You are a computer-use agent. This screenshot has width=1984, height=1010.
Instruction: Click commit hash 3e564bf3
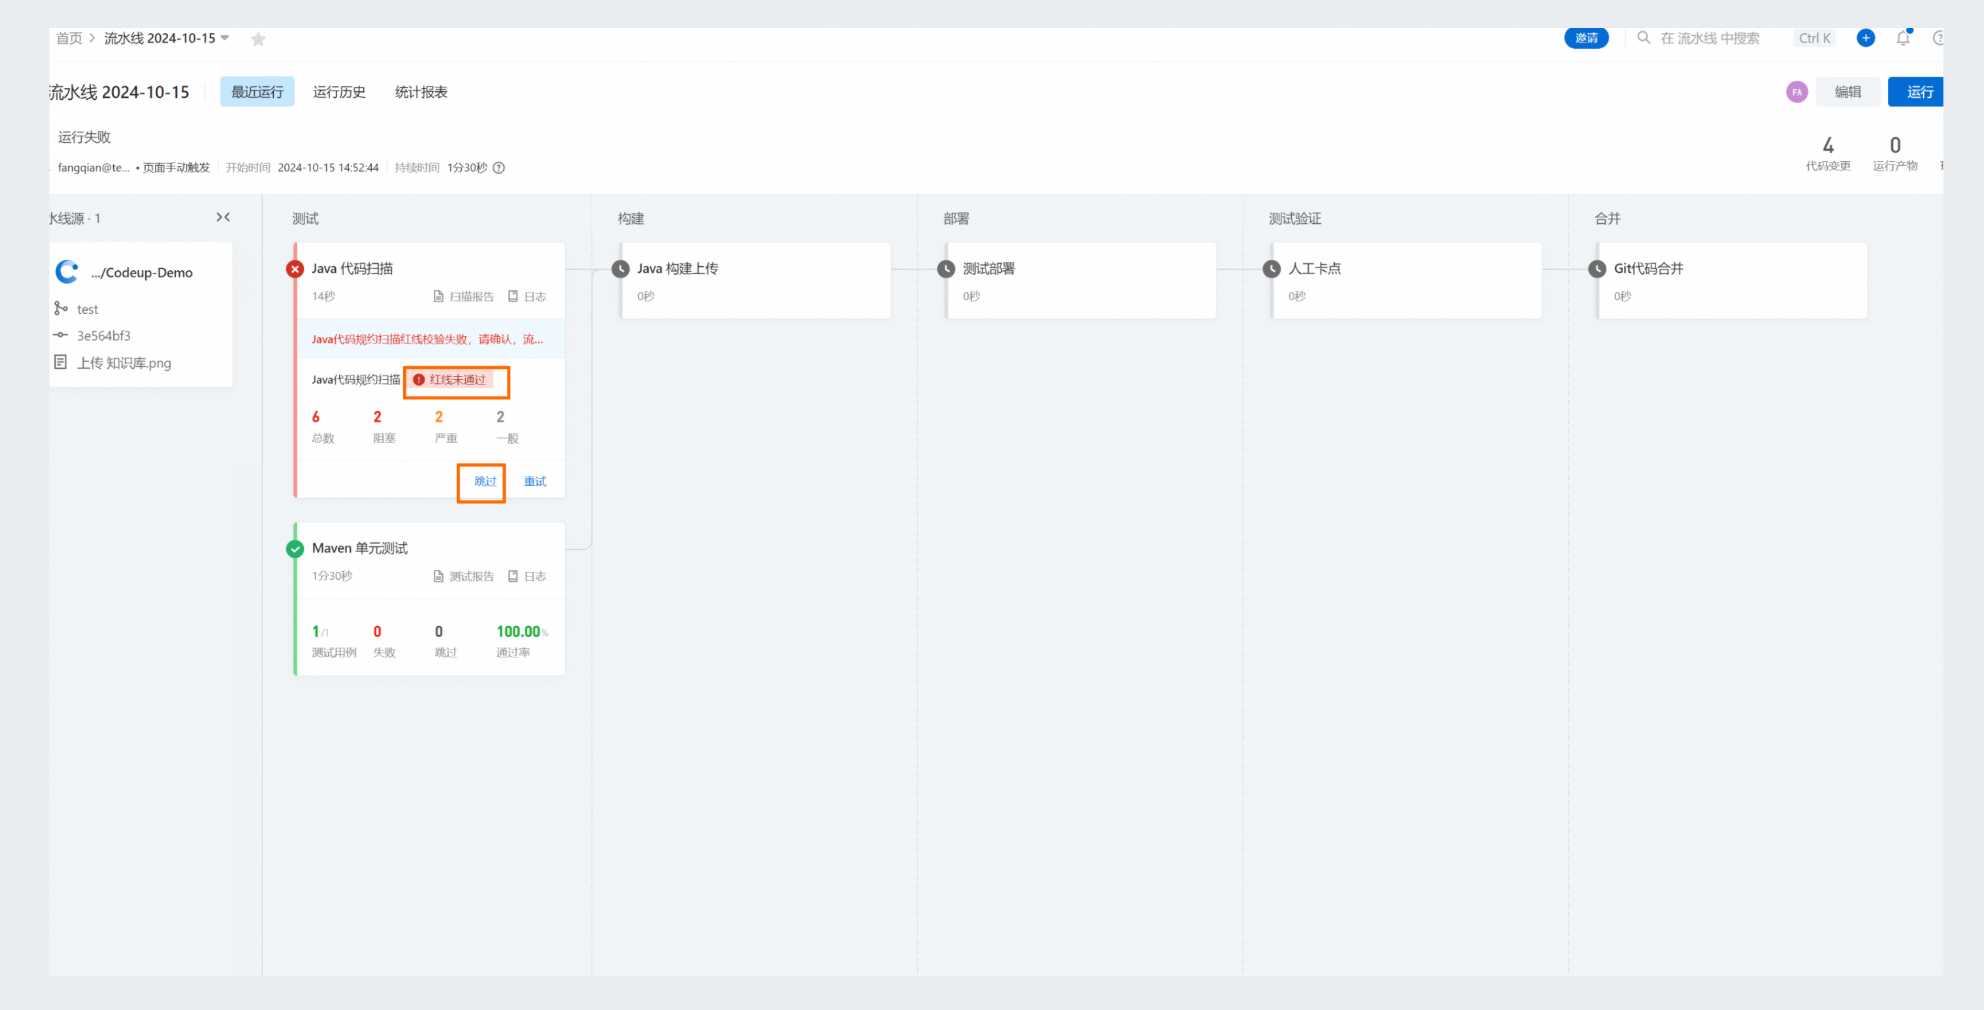pyautogui.click(x=104, y=336)
